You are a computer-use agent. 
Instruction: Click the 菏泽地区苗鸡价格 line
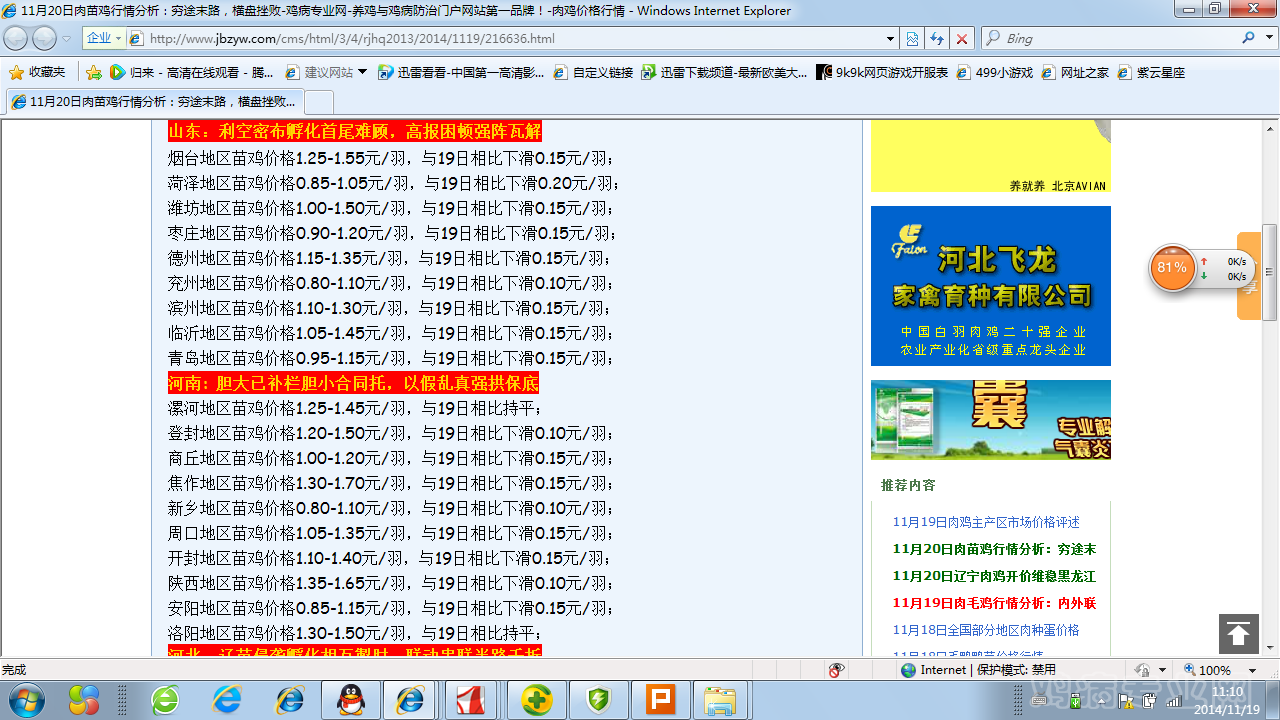[393, 183]
